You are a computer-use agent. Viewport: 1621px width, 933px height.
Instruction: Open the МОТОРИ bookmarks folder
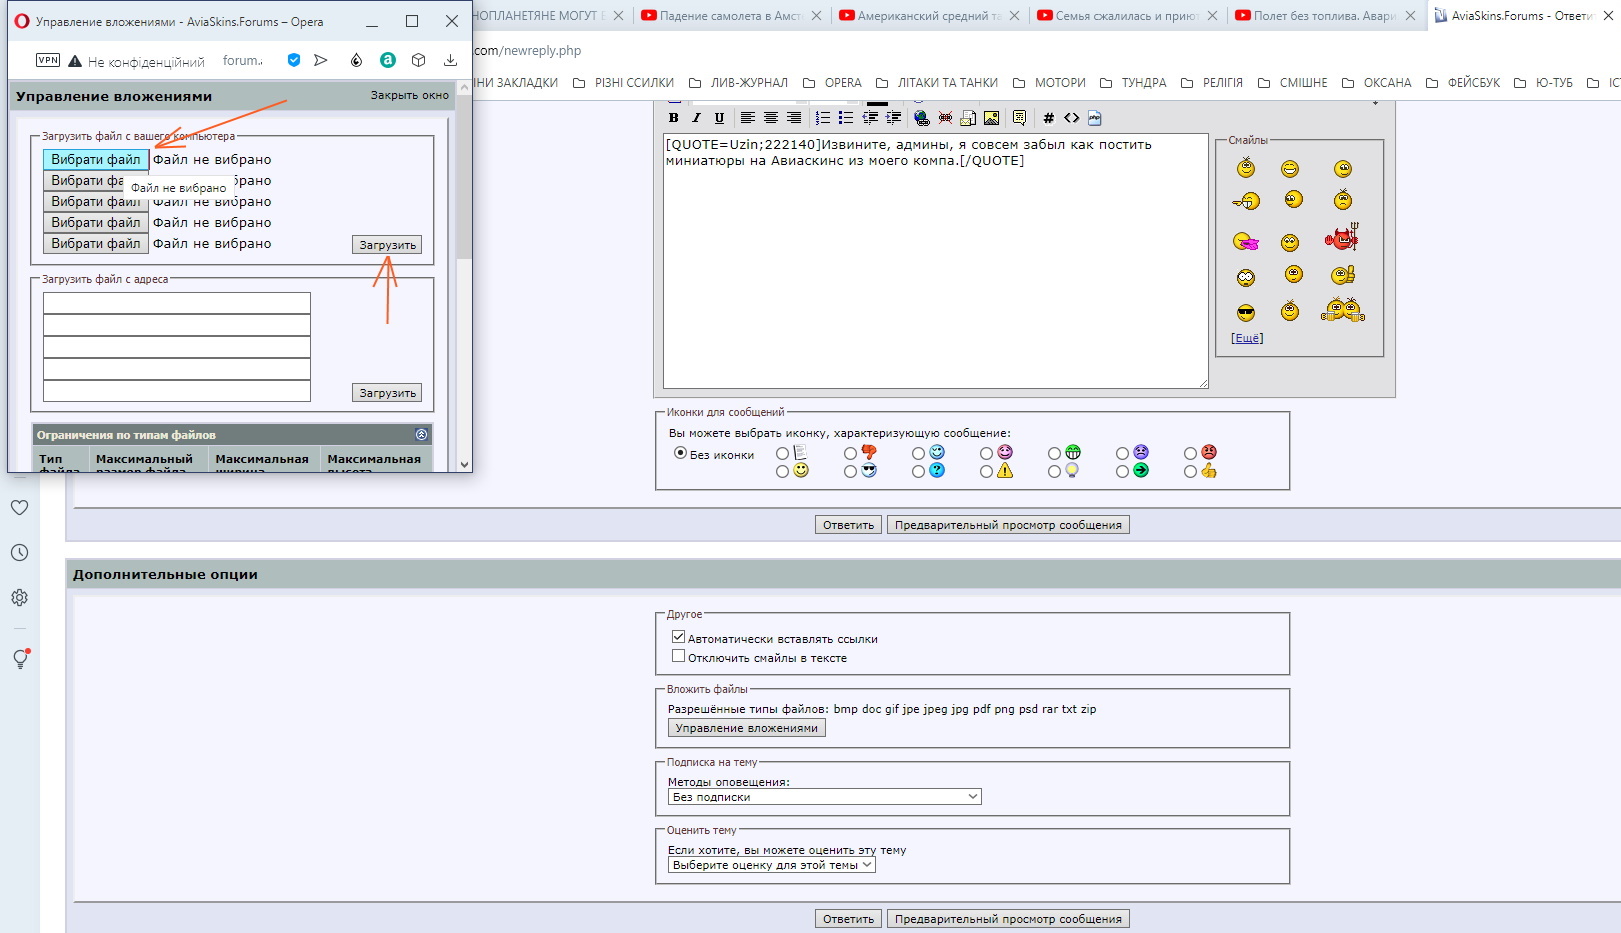coord(1049,83)
